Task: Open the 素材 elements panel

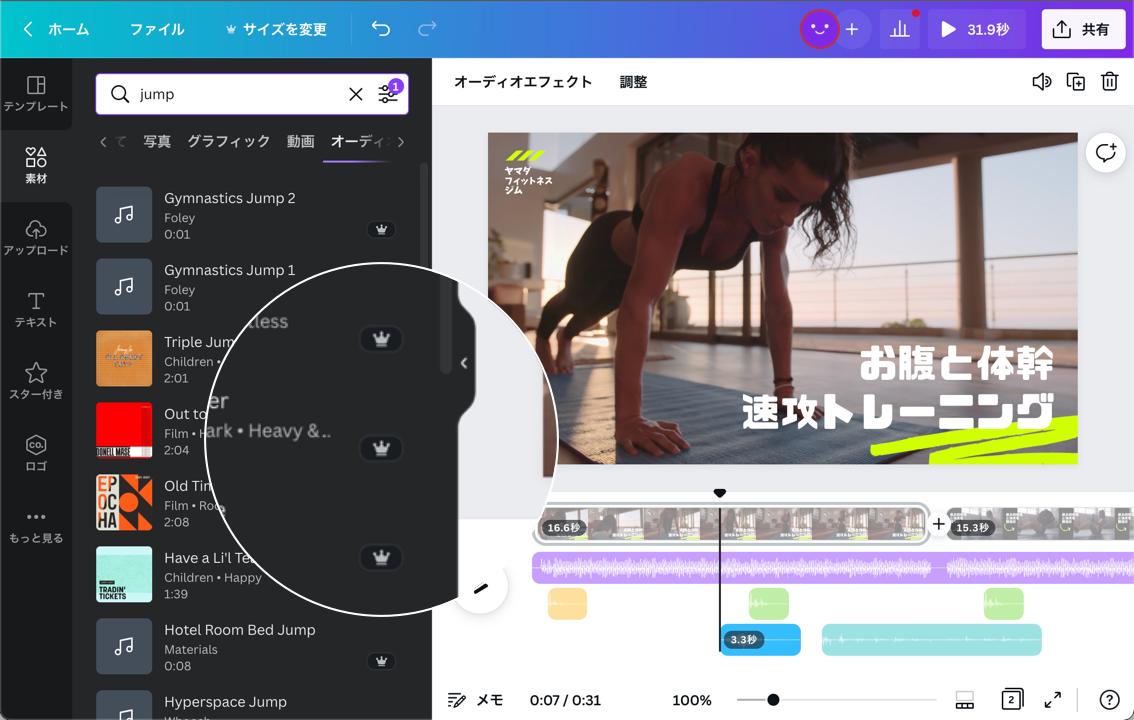Action: pyautogui.click(x=35, y=166)
